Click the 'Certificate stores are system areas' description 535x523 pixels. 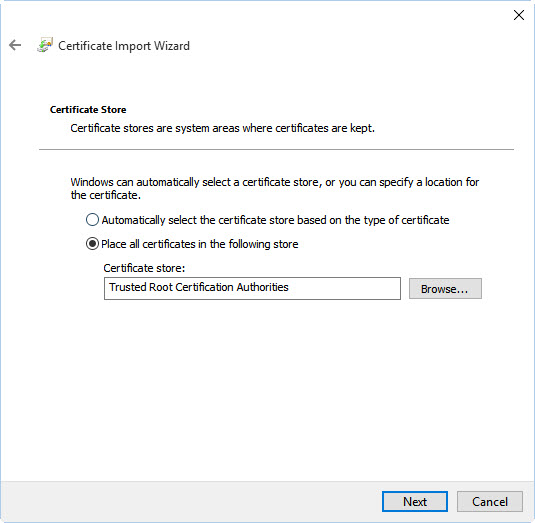222,128
